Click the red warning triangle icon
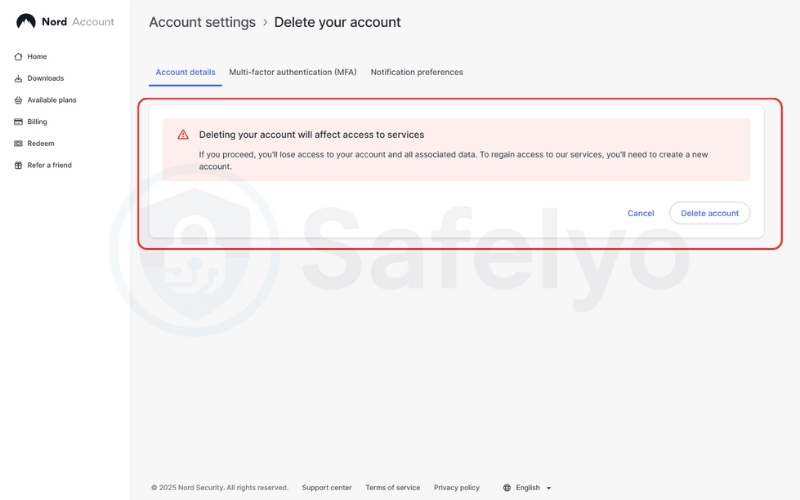 [183, 135]
